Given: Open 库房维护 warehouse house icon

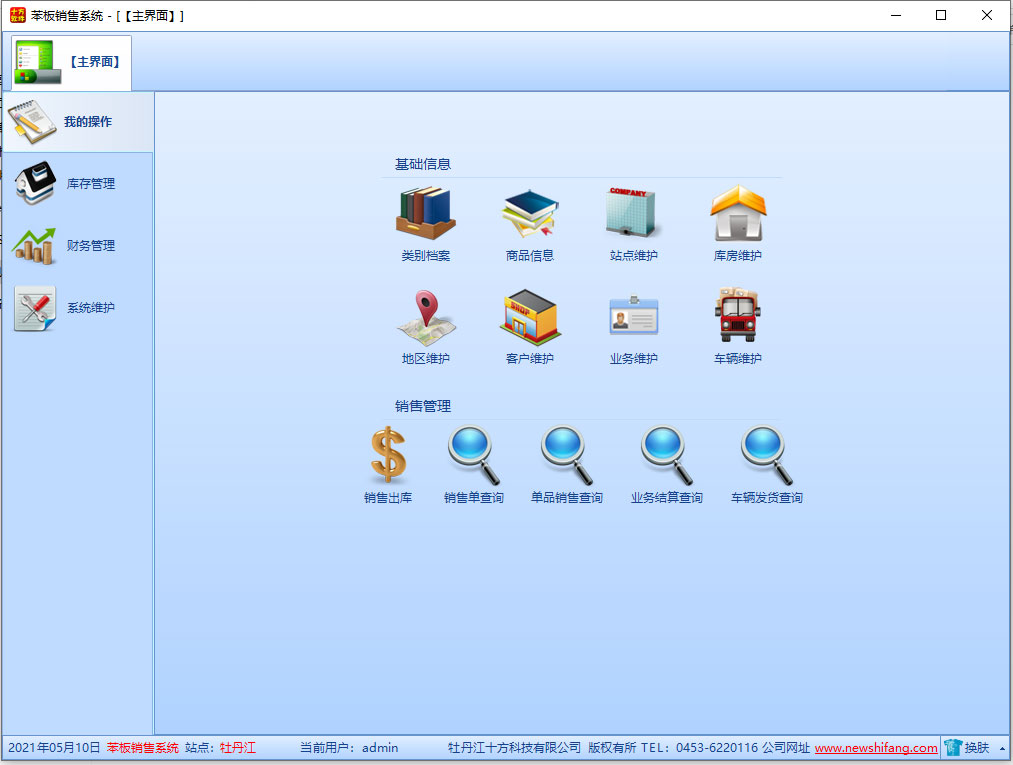Looking at the screenshot, I should pos(738,213).
